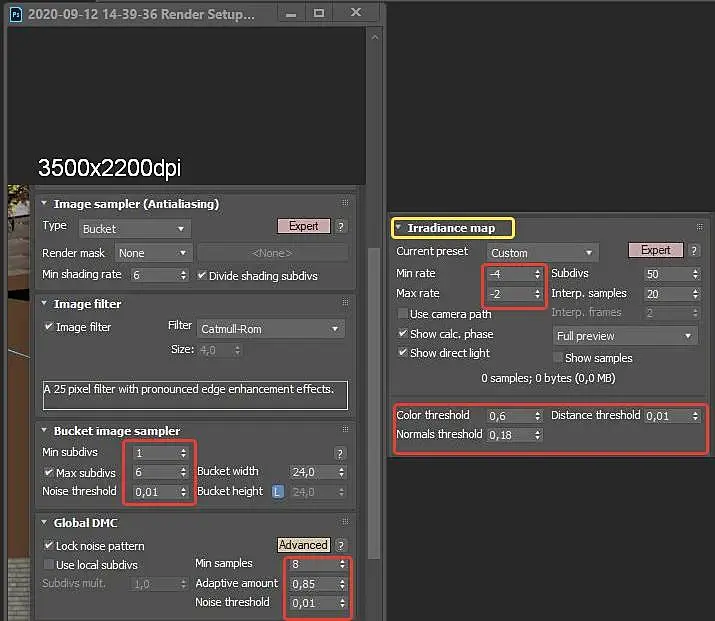Click the Photoshop file icon in title bar
Viewport: 715px width, 621px height.
point(16,14)
